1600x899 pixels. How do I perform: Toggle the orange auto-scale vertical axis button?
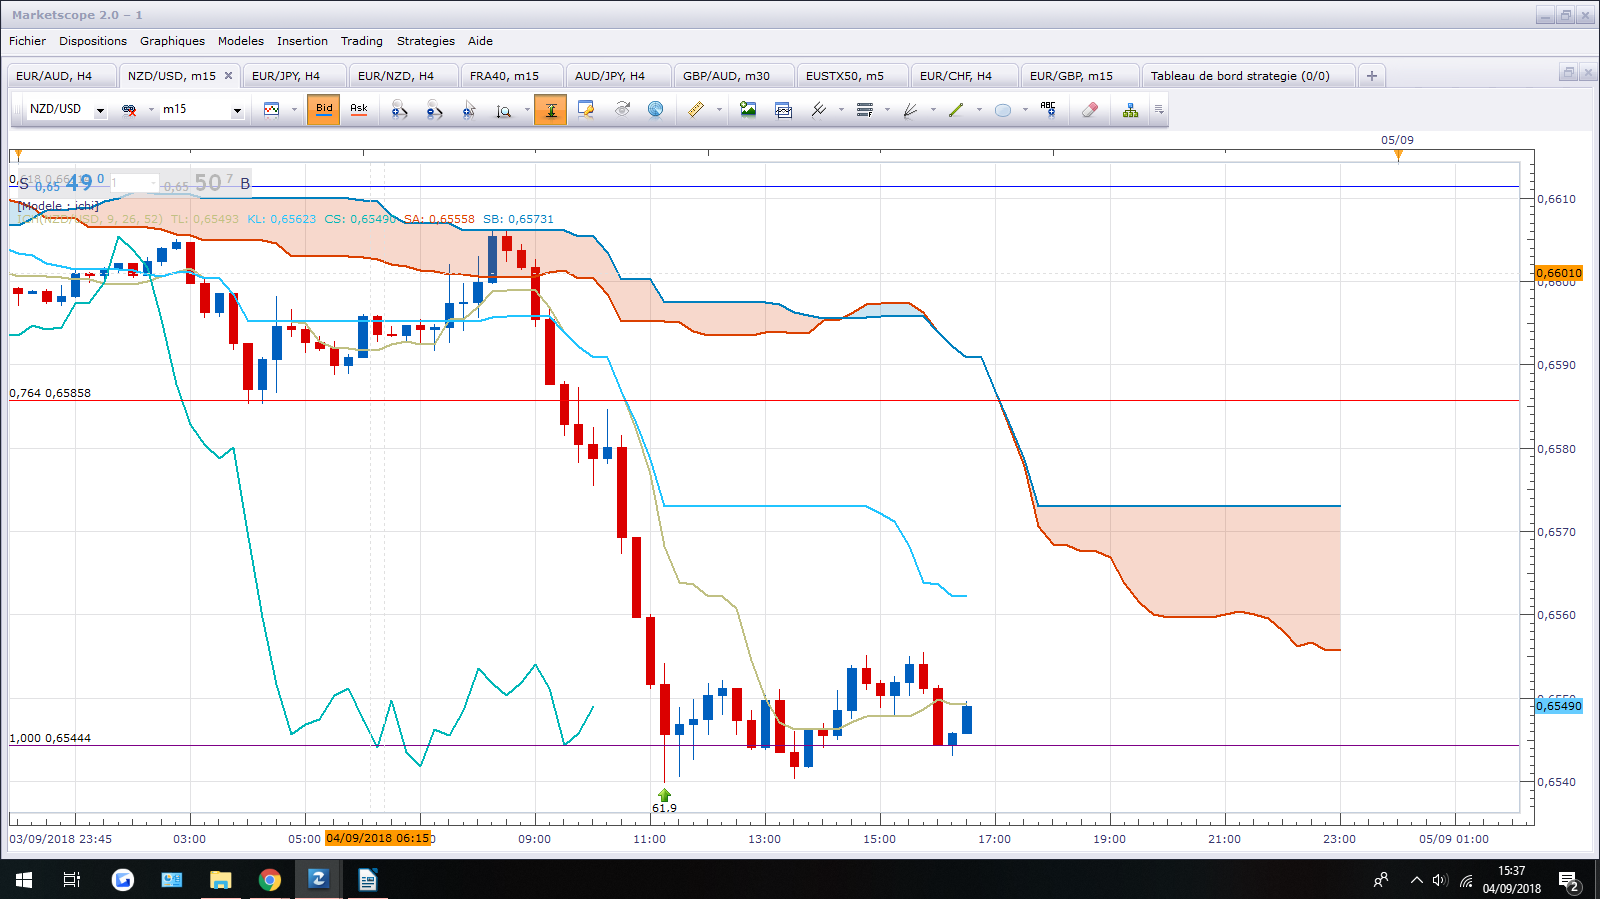tap(551, 110)
